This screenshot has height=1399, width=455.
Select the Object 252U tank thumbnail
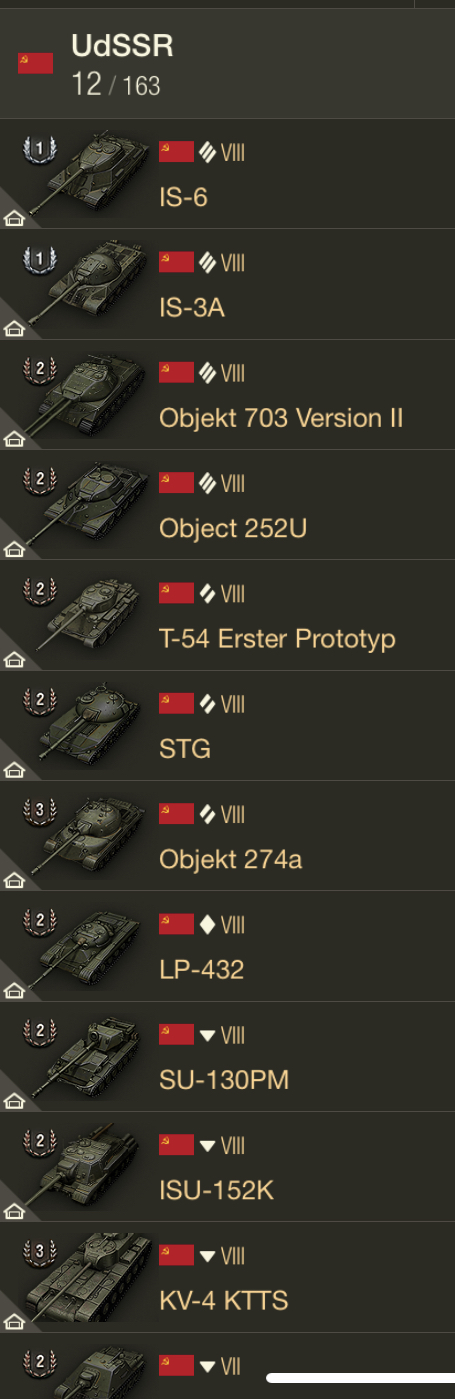tap(88, 505)
